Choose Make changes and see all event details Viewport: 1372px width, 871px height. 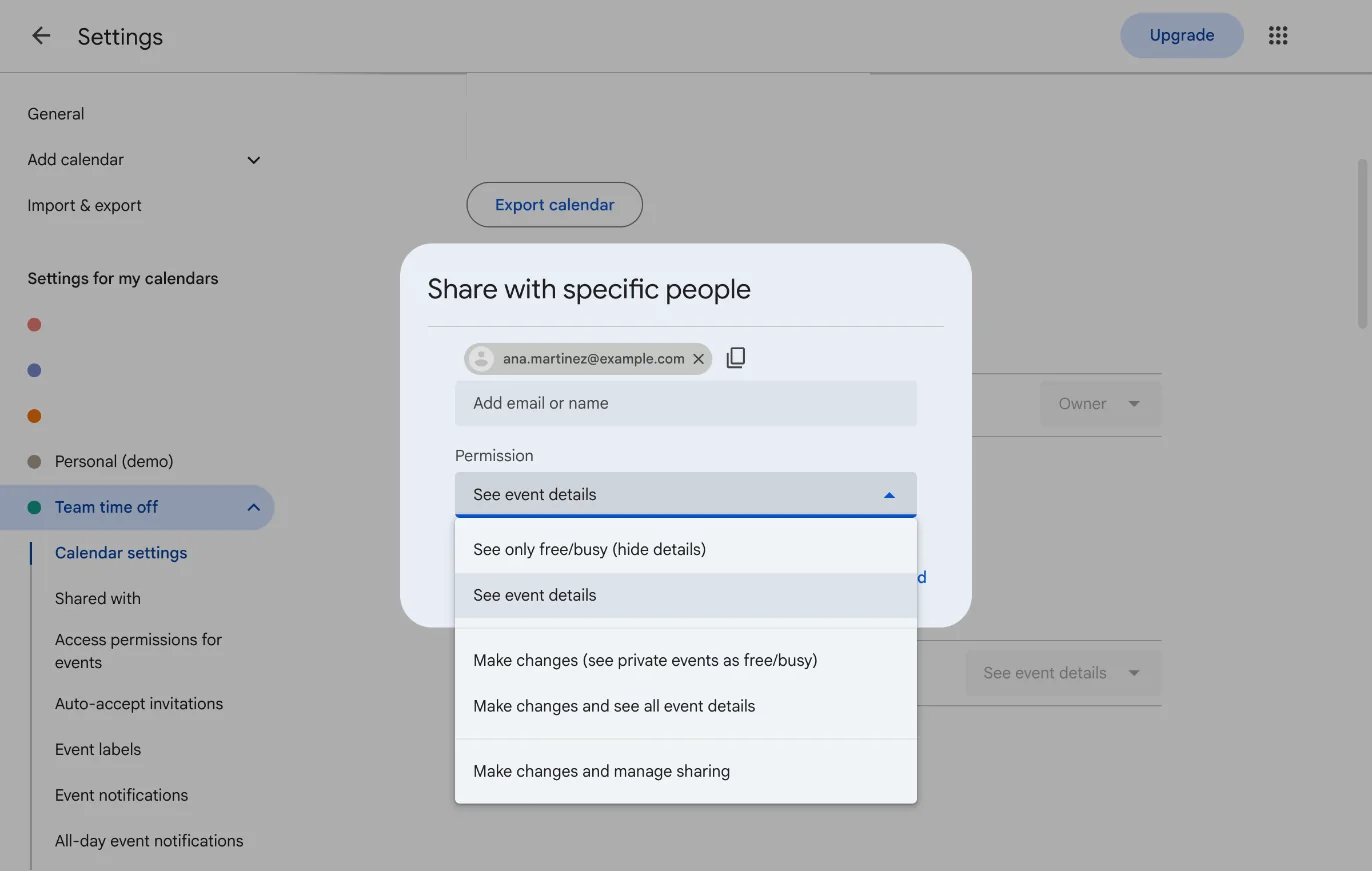tap(686, 706)
